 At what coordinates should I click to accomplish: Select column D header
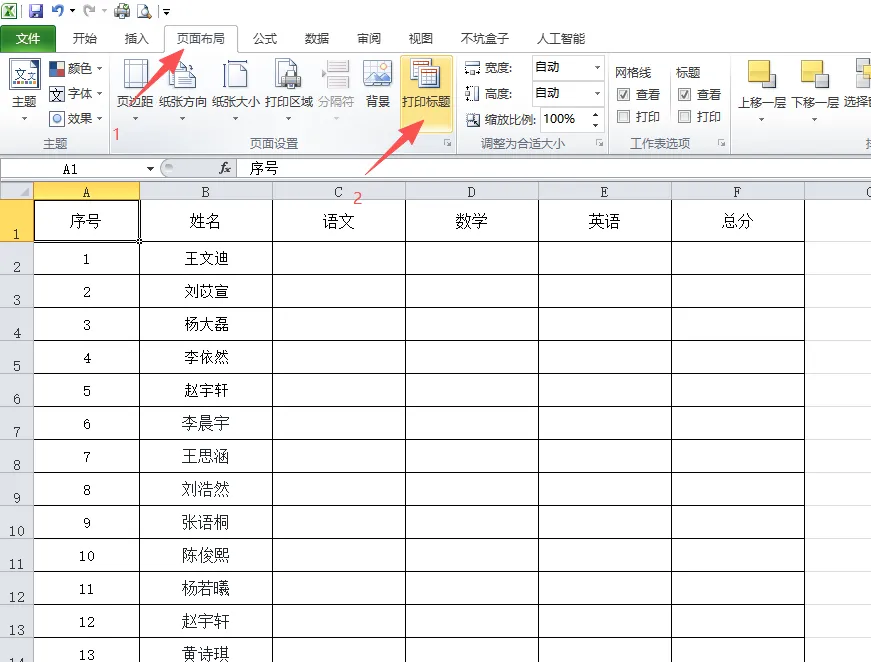[x=472, y=192]
